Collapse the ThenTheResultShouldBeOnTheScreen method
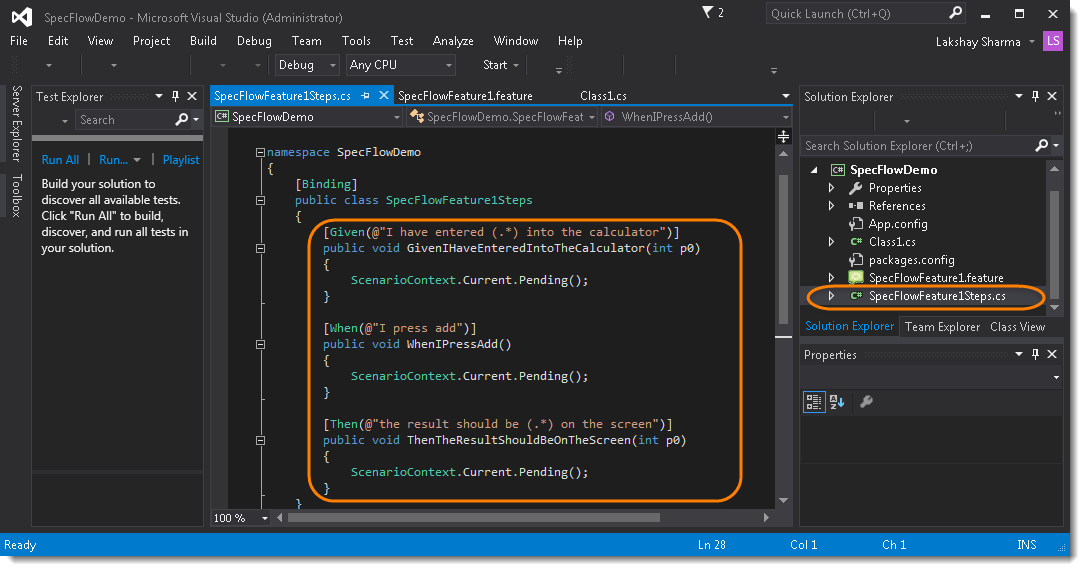The height and width of the screenshot is (571, 1085). pos(260,440)
